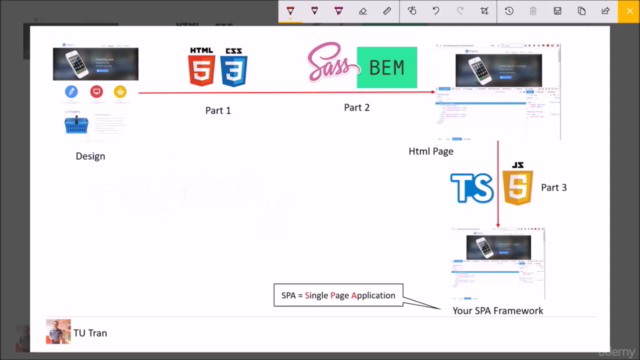Image resolution: width=640 pixels, height=360 pixels.
Task: Activate the crop tool
Action: 484,11
